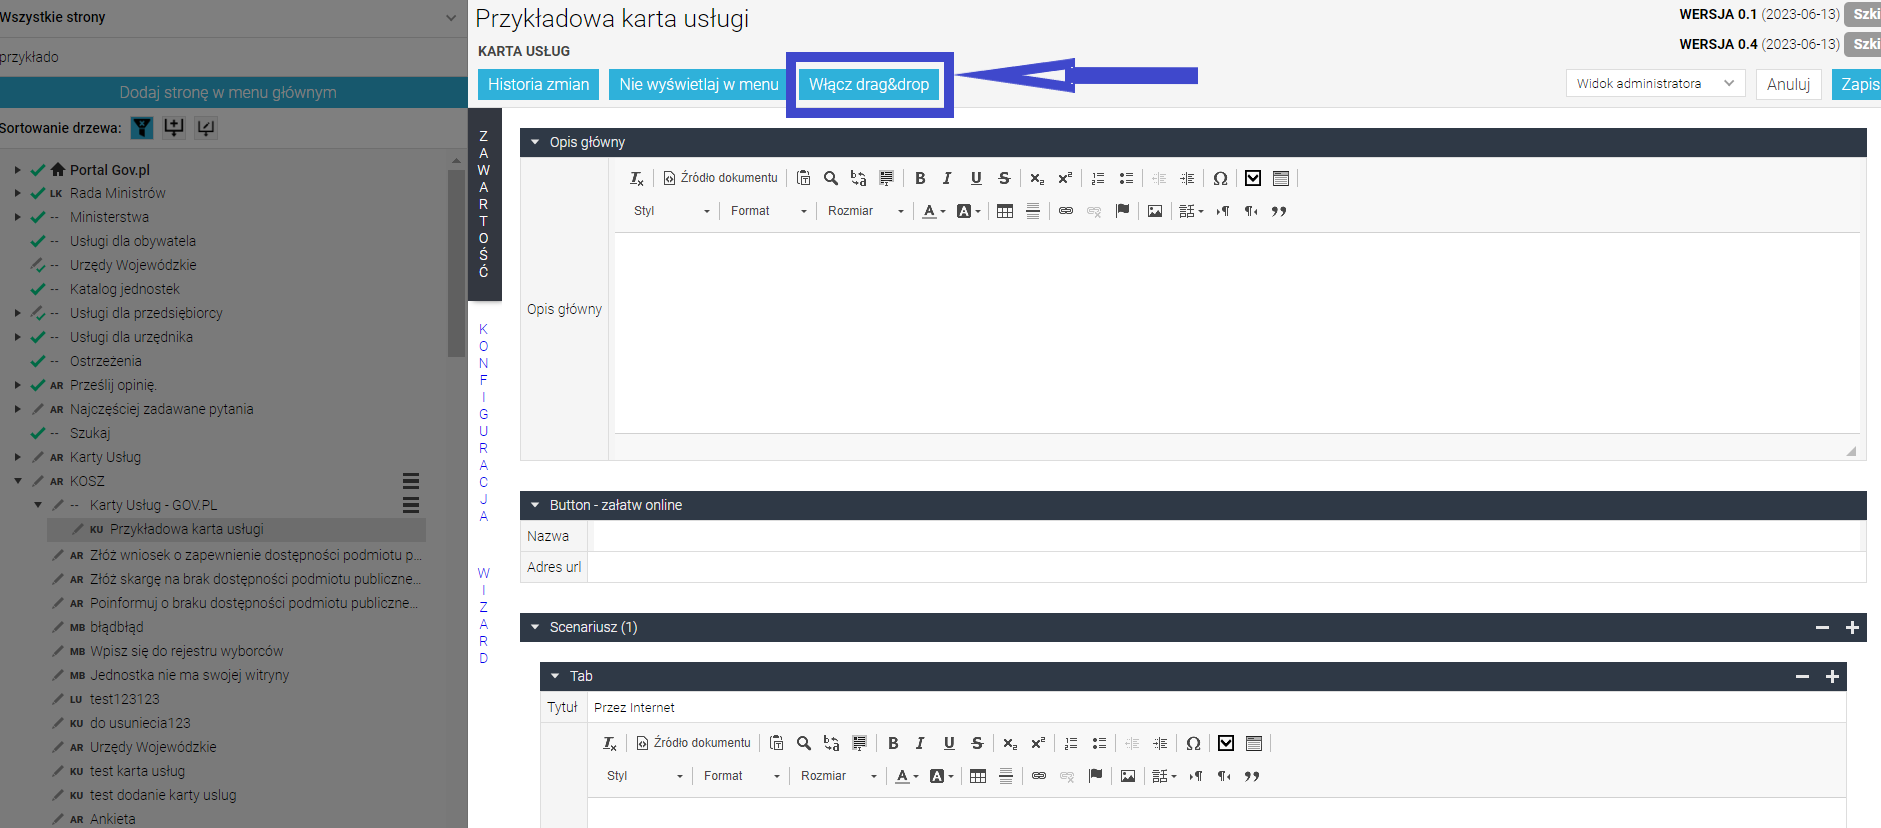
Task: Insert table in Opis główny editor
Action: (x=1005, y=211)
